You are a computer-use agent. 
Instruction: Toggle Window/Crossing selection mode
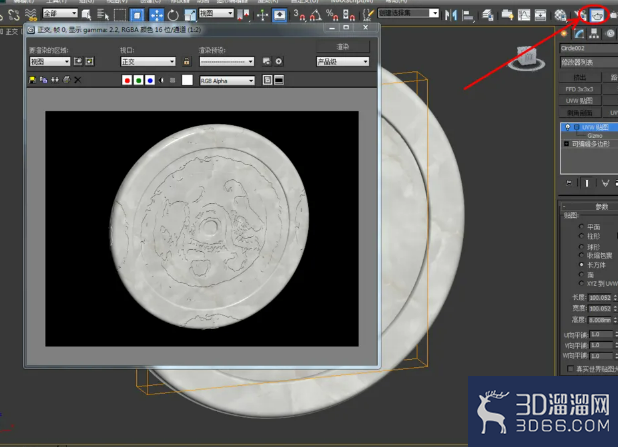tap(137, 15)
